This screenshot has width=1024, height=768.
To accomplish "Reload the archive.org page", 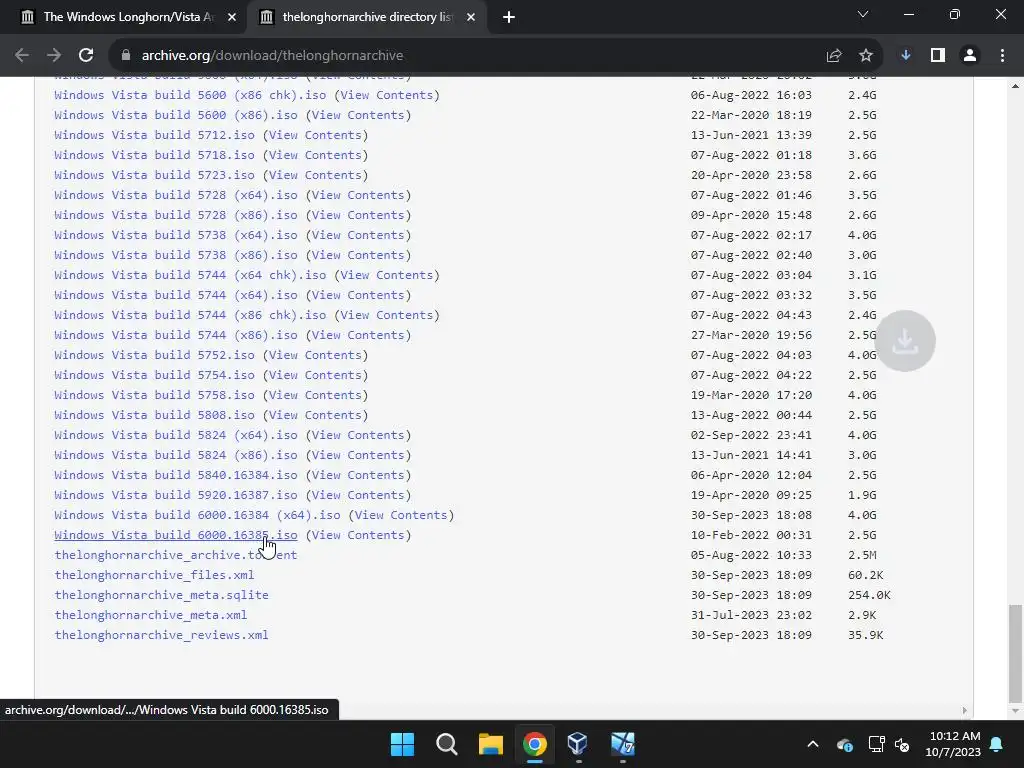I will 86,56.
